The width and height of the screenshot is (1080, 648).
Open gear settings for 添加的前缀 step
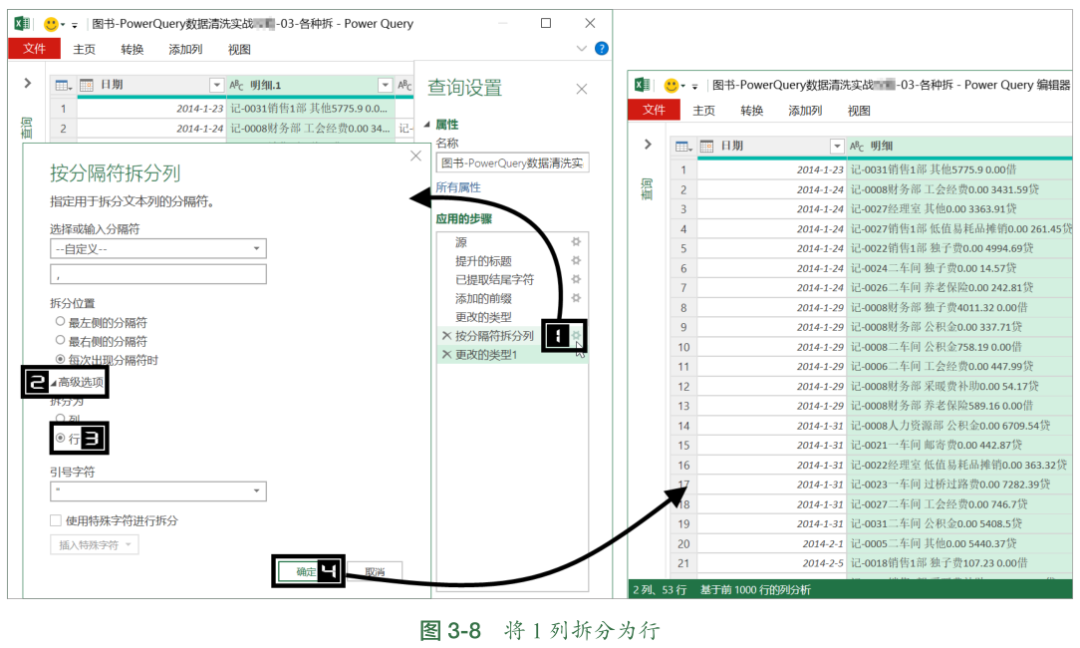coord(576,297)
